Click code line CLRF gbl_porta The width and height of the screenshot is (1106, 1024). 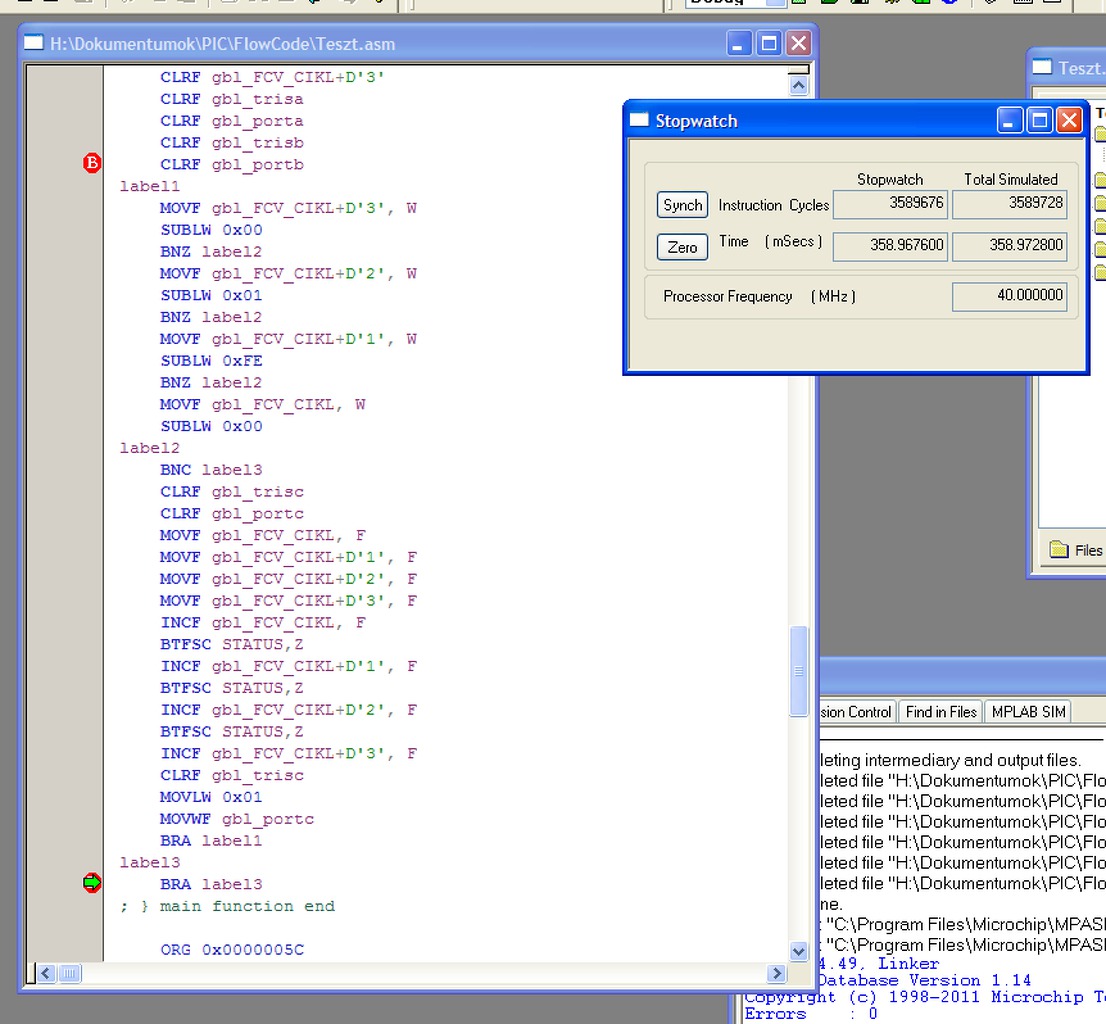pyautogui.click(x=231, y=121)
